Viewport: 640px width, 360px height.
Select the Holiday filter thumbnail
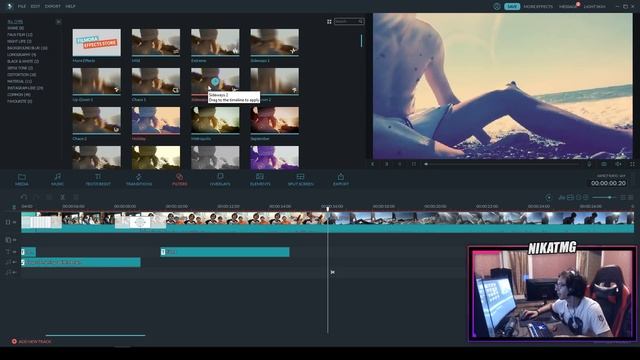[x=156, y=120]
